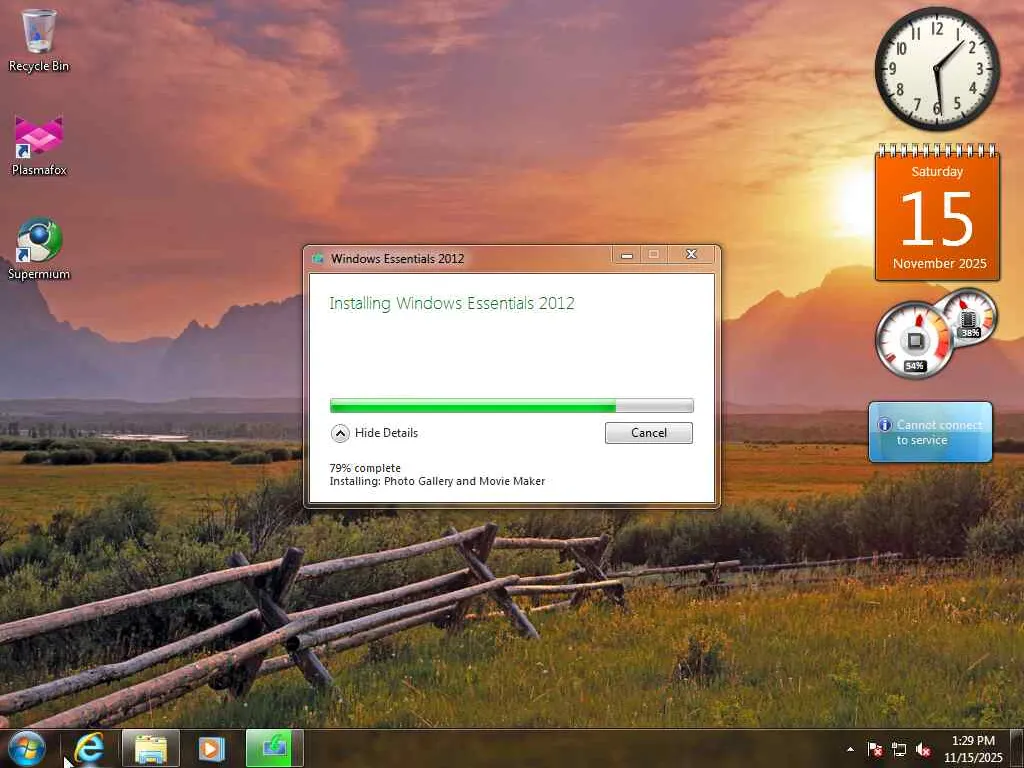Click the analog clock gadget
This screenshot has height=768, width=1024.
[937, 69]
